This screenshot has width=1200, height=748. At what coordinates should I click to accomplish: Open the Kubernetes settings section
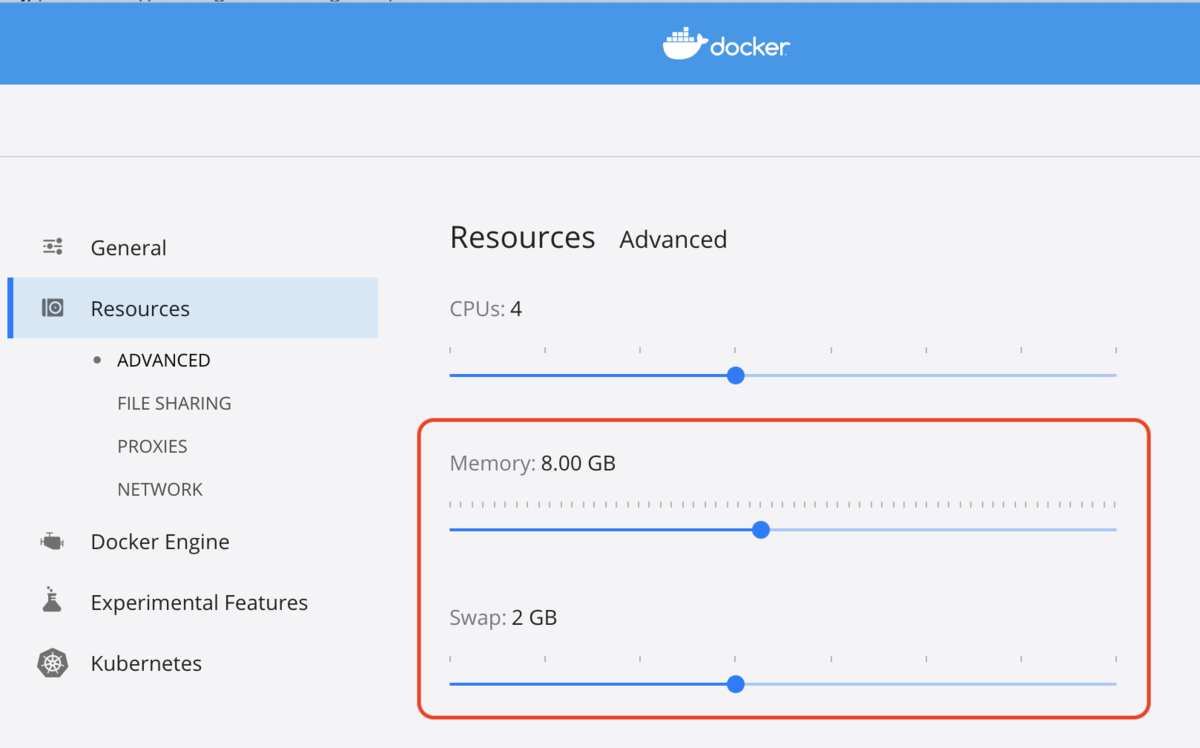coord(146,664)
